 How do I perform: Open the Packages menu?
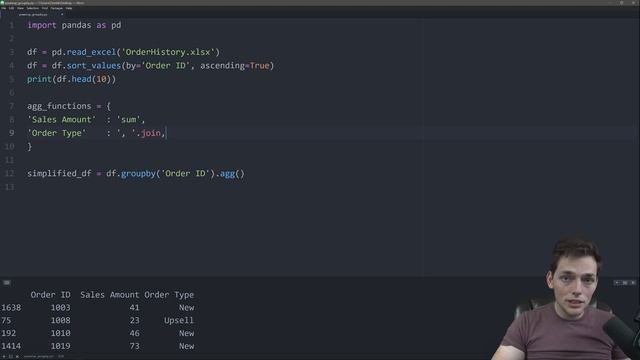57,8
